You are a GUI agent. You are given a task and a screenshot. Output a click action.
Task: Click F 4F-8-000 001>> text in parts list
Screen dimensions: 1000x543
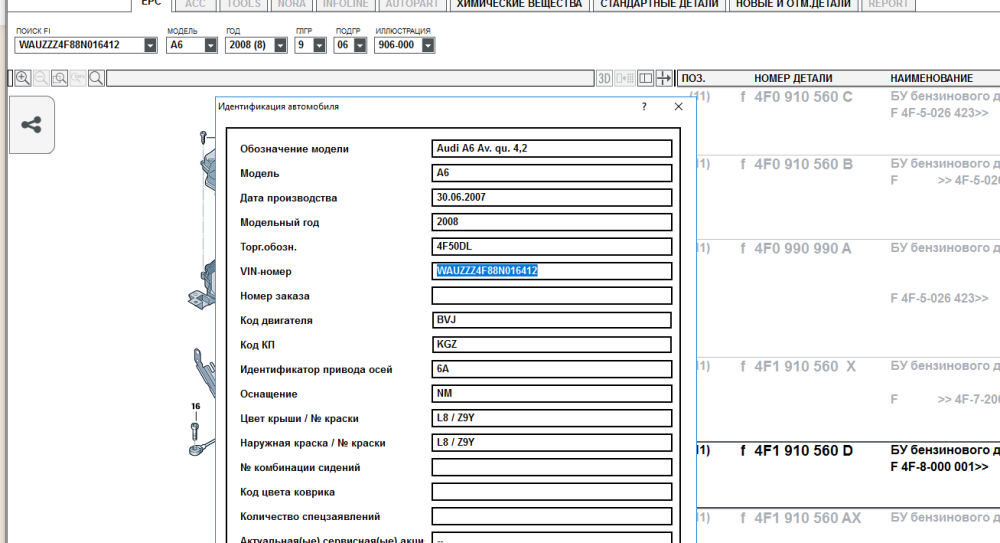tap(939, 467)
